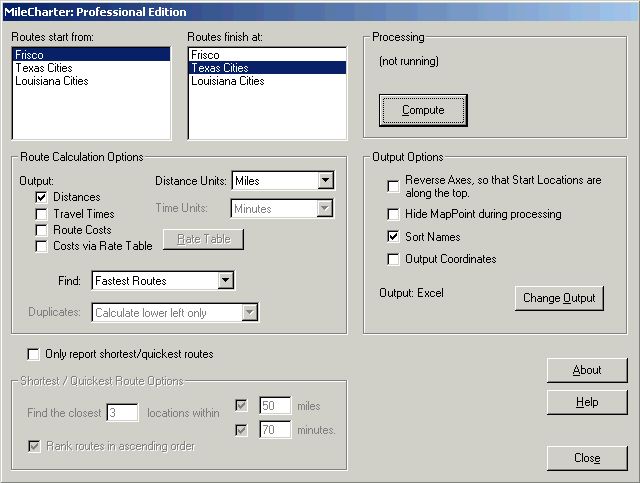Select Frisco in Routes start from list
This screenshot has height=483, width=640.
[x=92, y=55]
